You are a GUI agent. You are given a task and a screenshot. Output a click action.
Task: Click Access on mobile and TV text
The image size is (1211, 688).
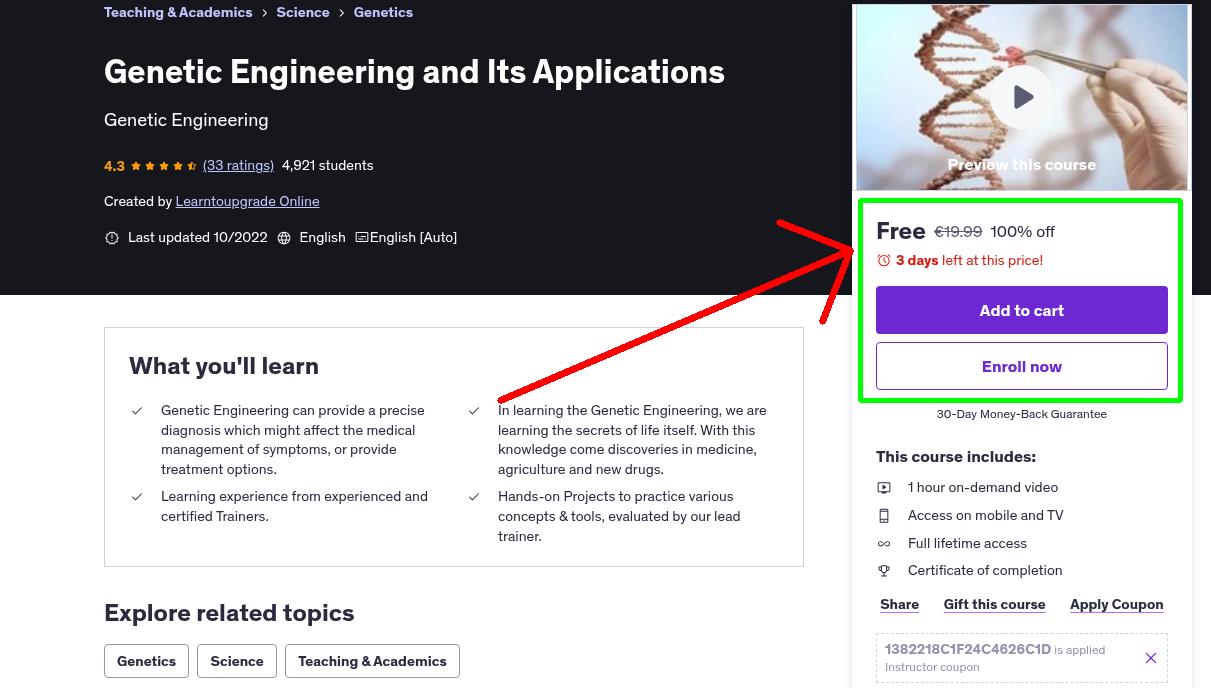(986, 516)
